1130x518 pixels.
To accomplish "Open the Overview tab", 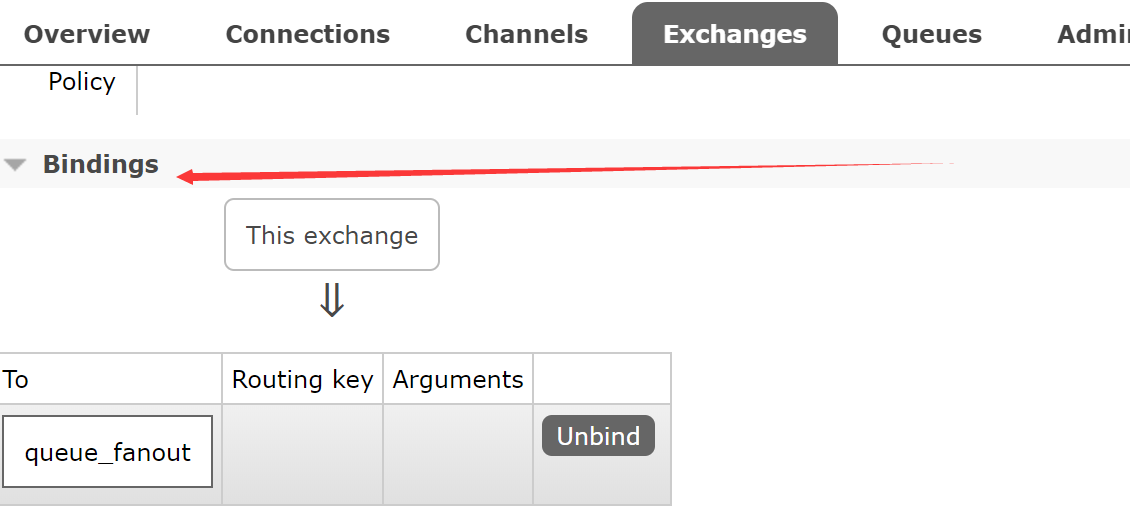I will click(87, 34).
